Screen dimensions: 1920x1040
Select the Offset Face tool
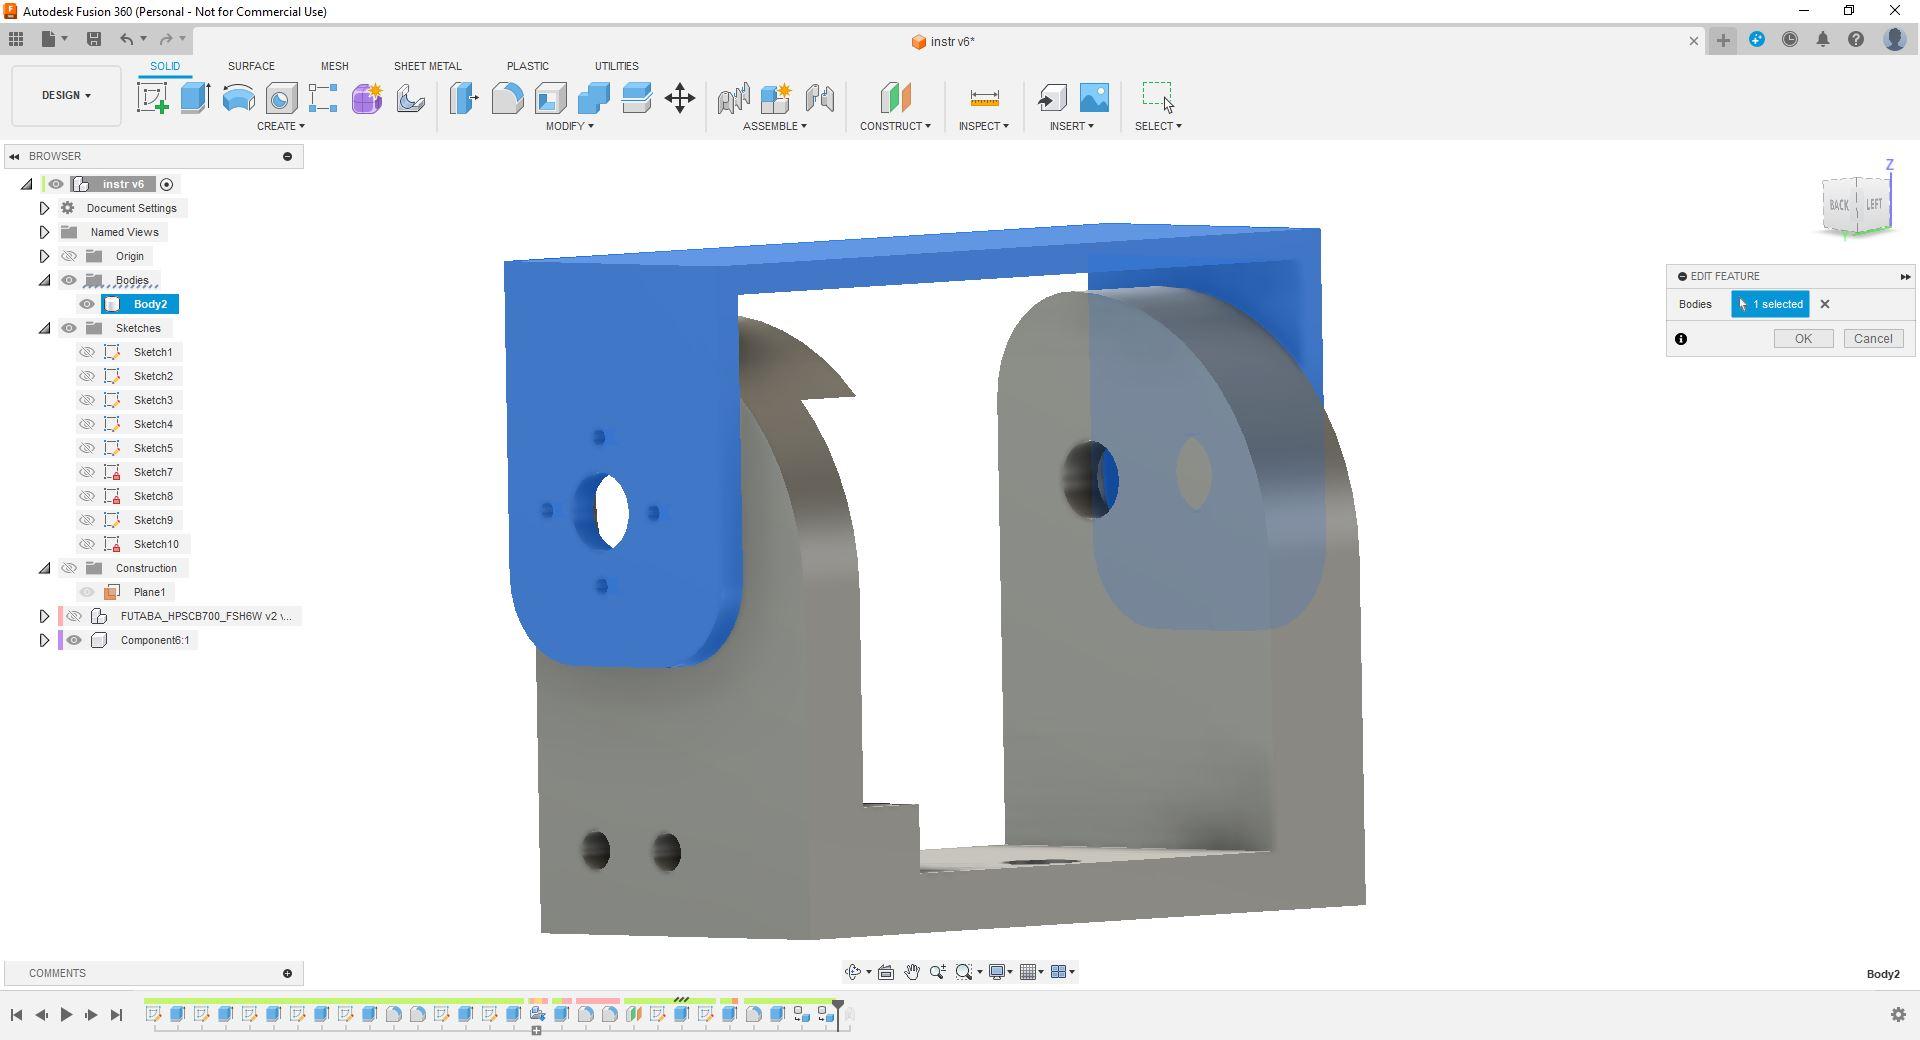[x=636, y=98]
